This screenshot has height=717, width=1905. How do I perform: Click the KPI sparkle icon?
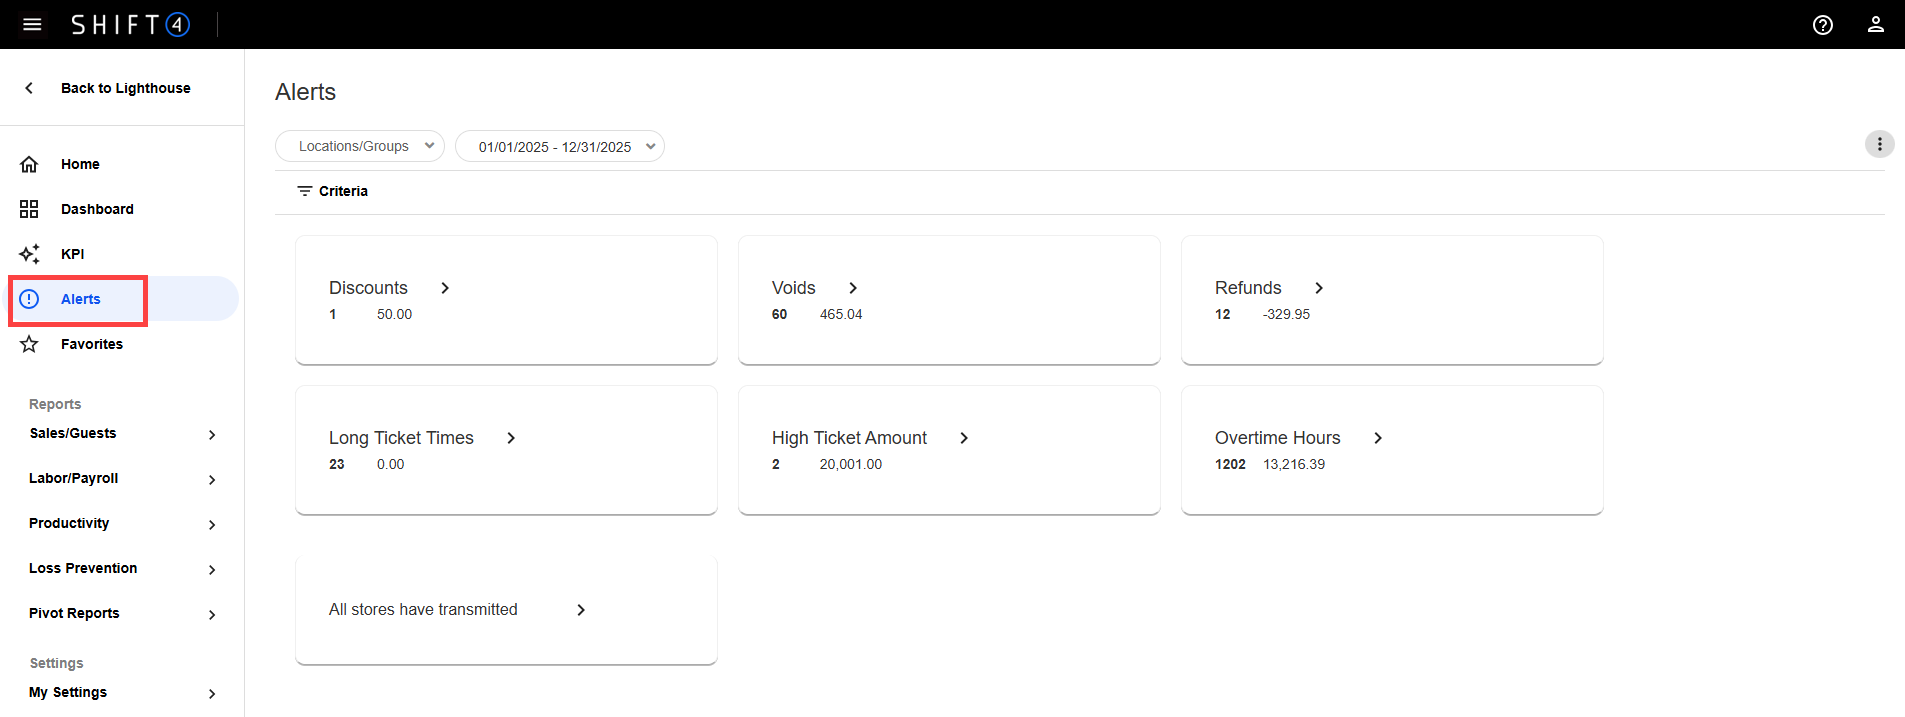coord(29,254)
